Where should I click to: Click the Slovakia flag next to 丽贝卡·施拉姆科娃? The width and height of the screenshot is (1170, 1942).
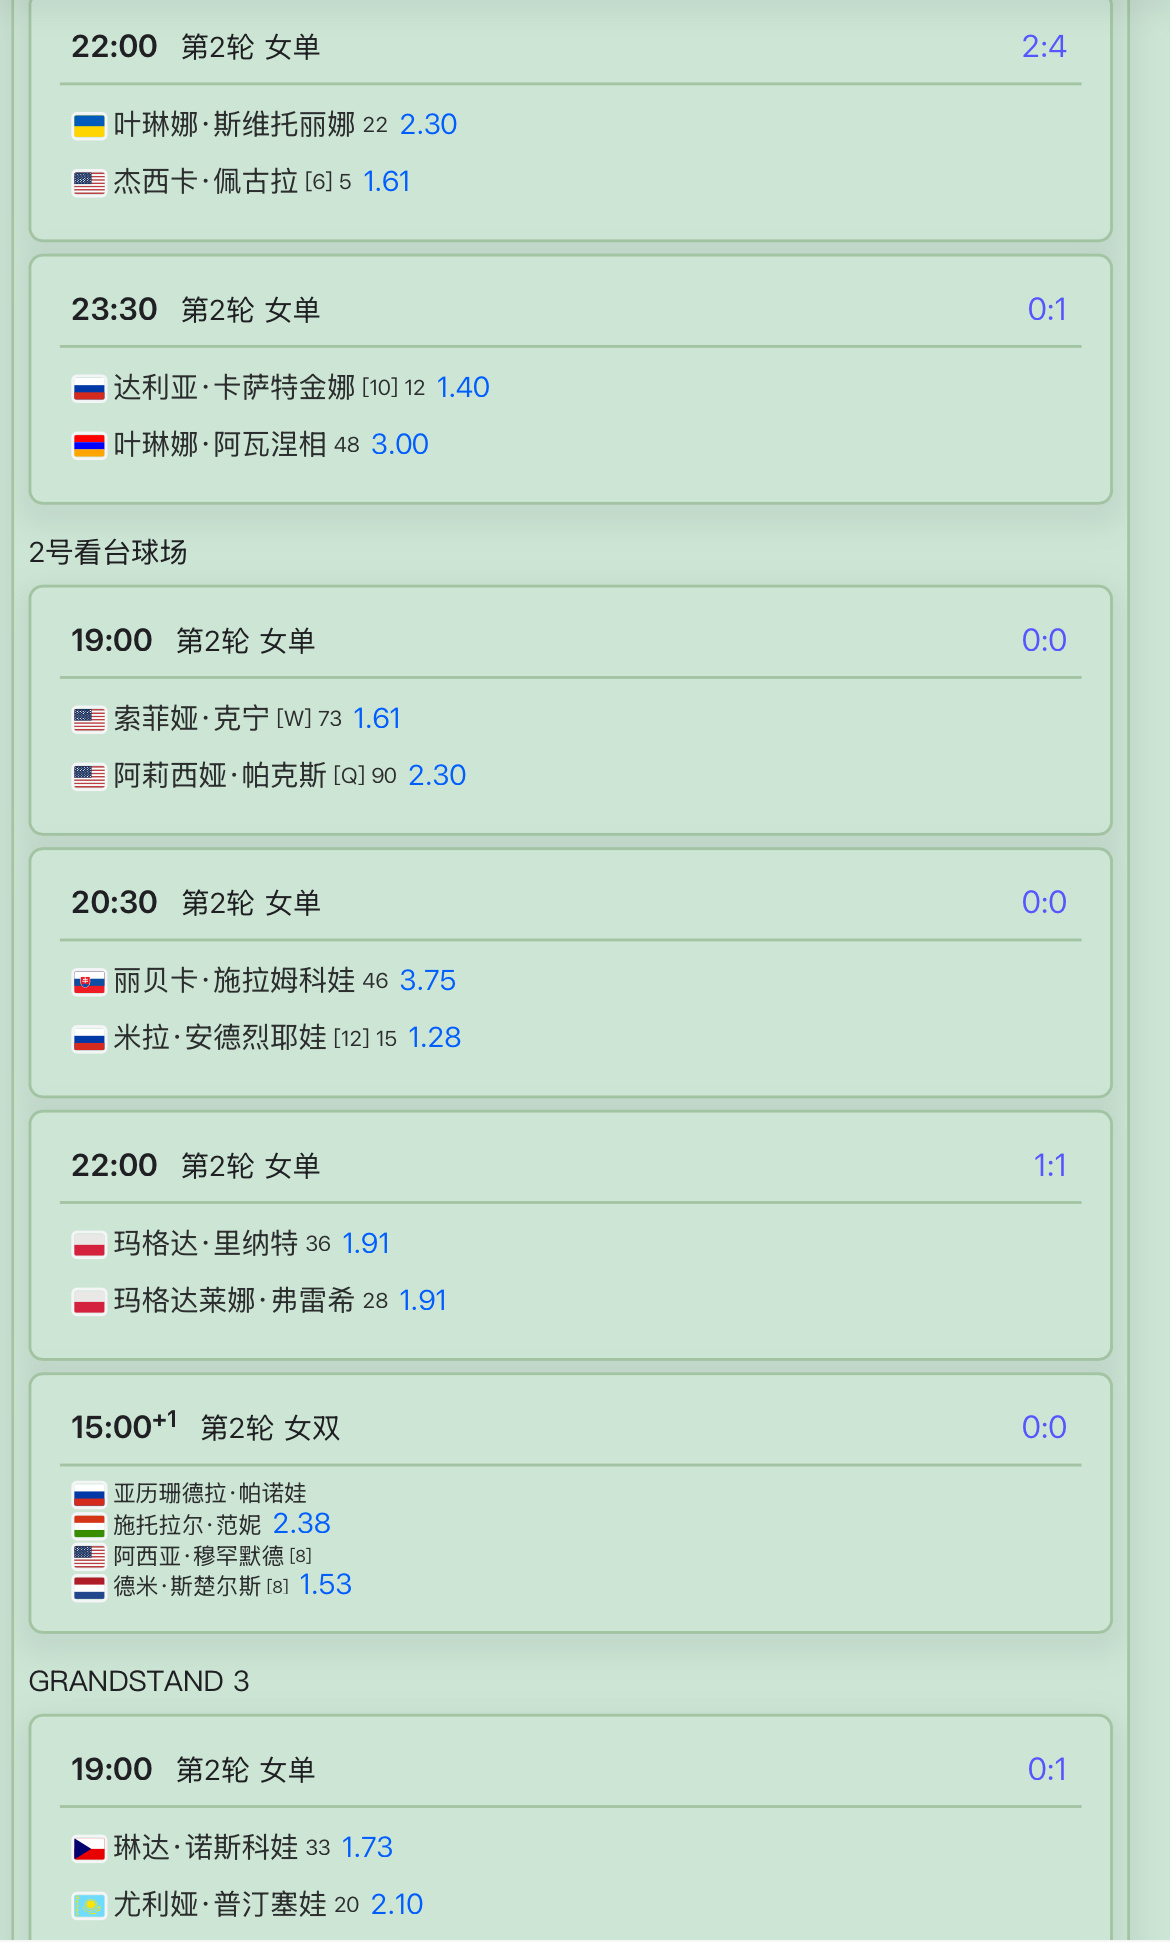(x=89, y=982)
